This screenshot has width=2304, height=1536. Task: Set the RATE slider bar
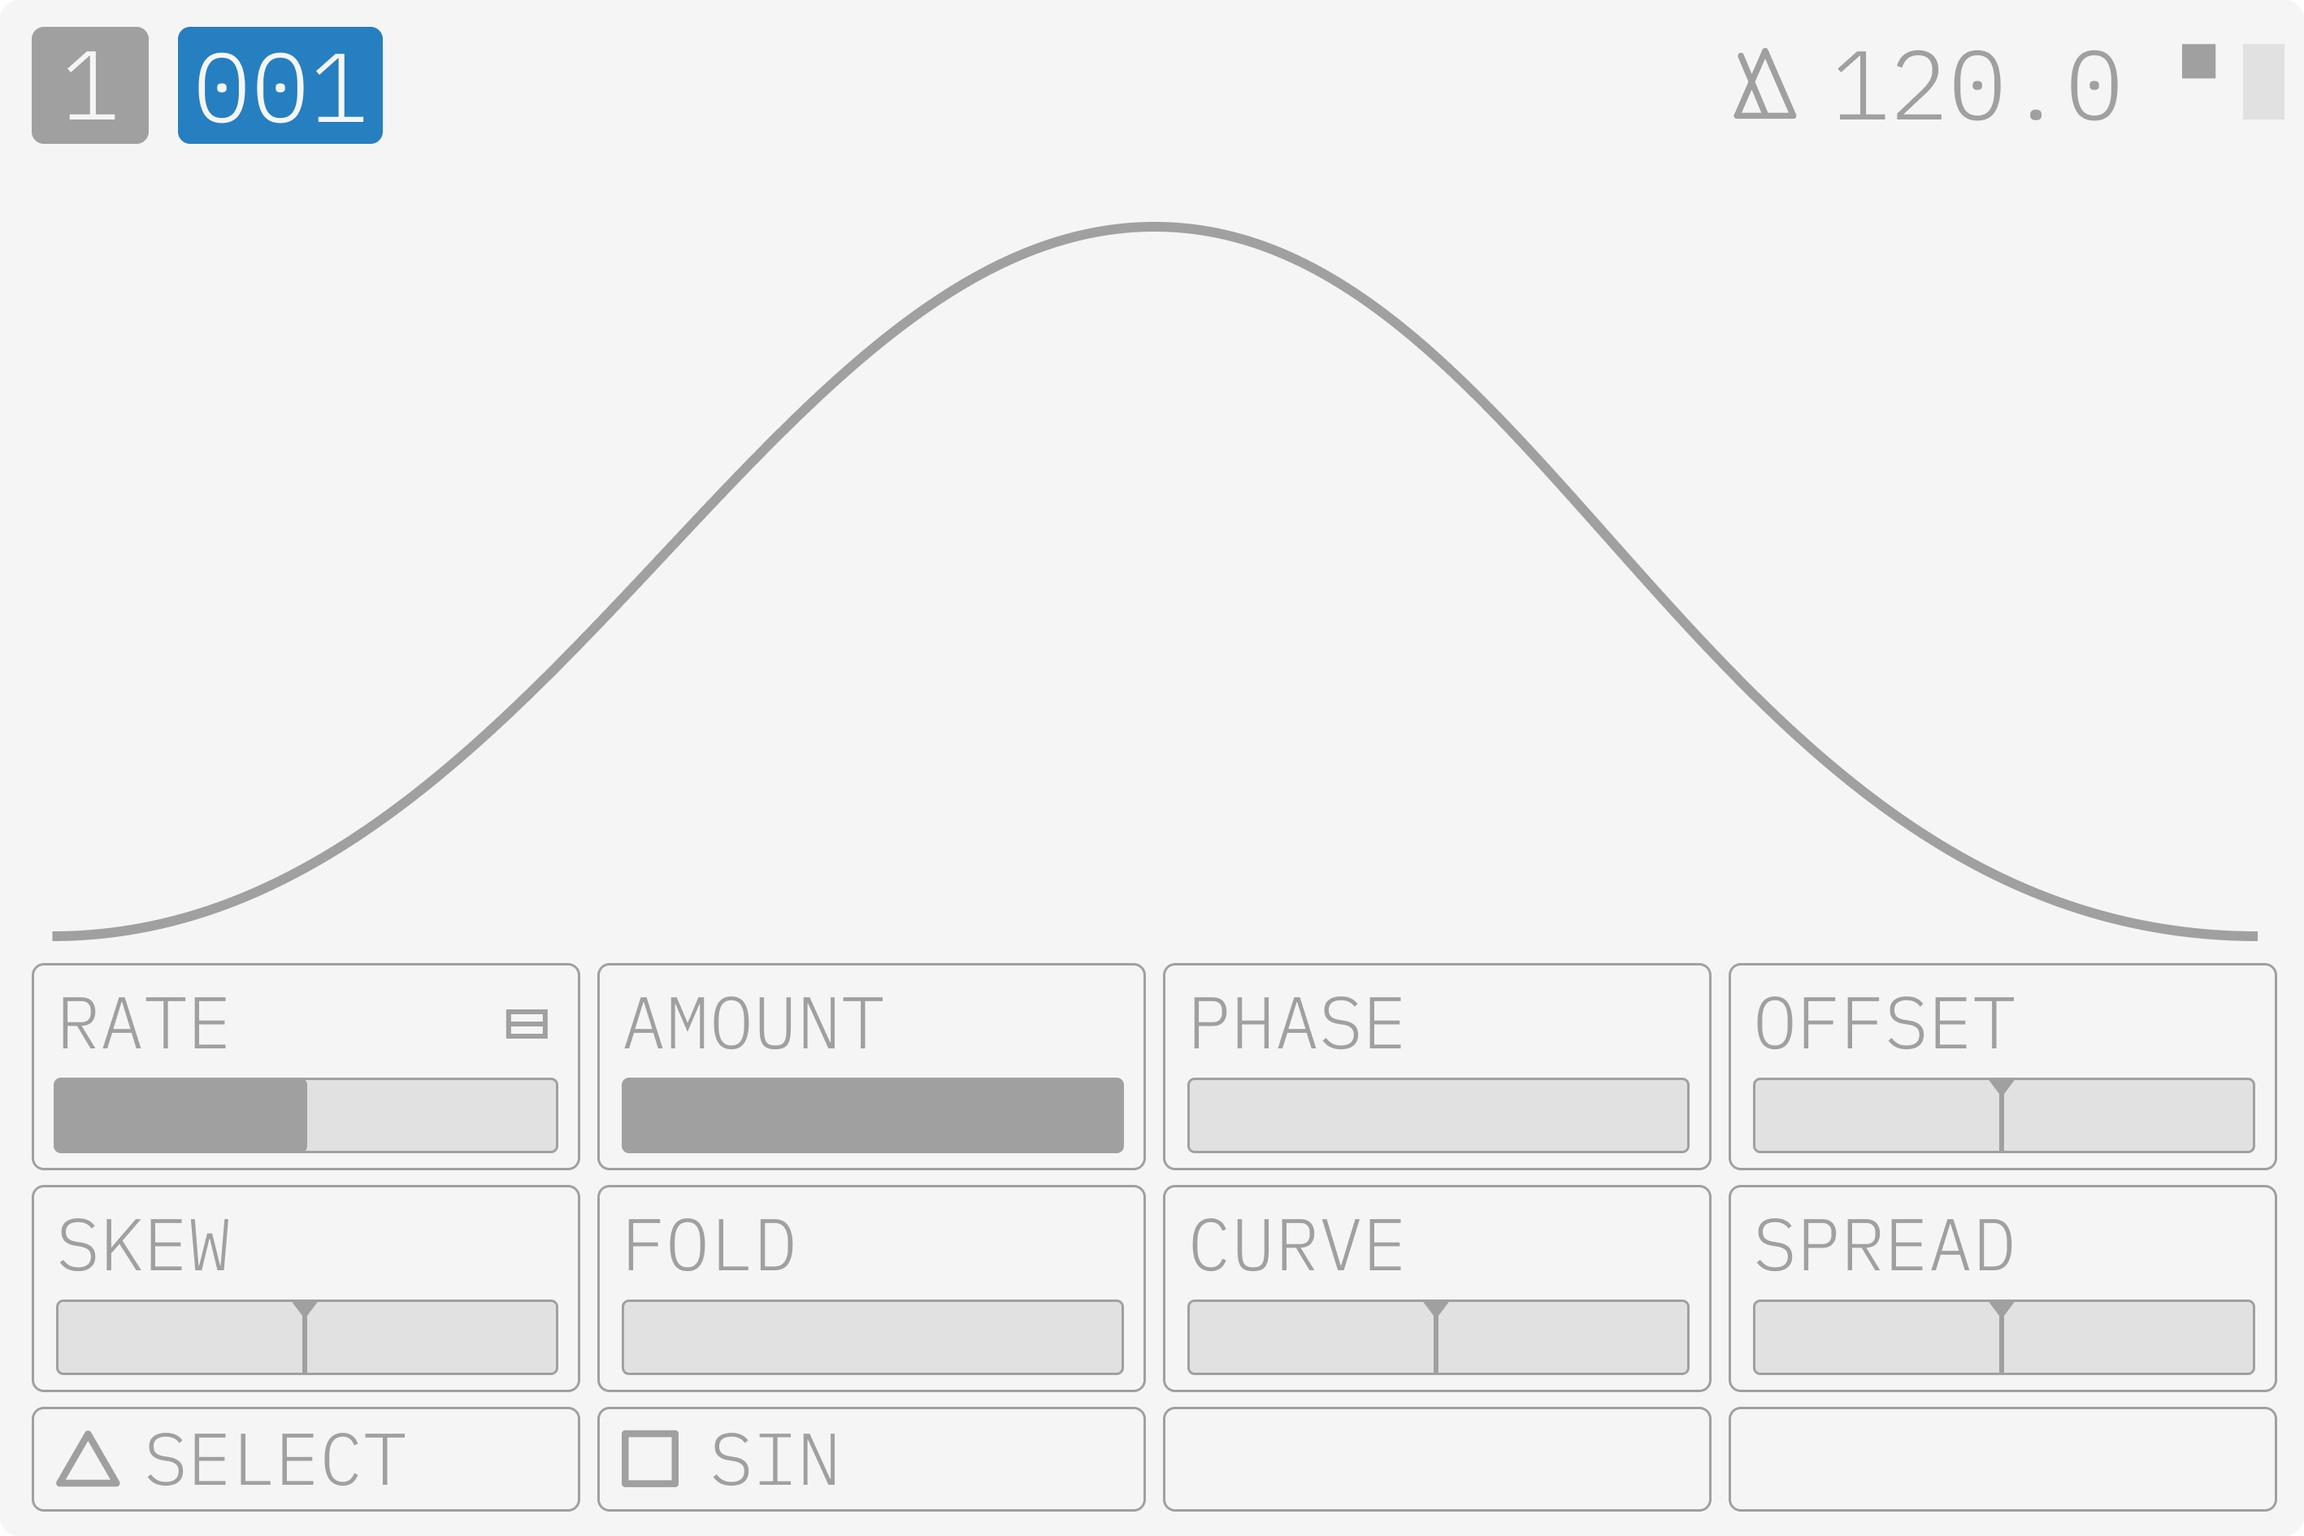306,1115
